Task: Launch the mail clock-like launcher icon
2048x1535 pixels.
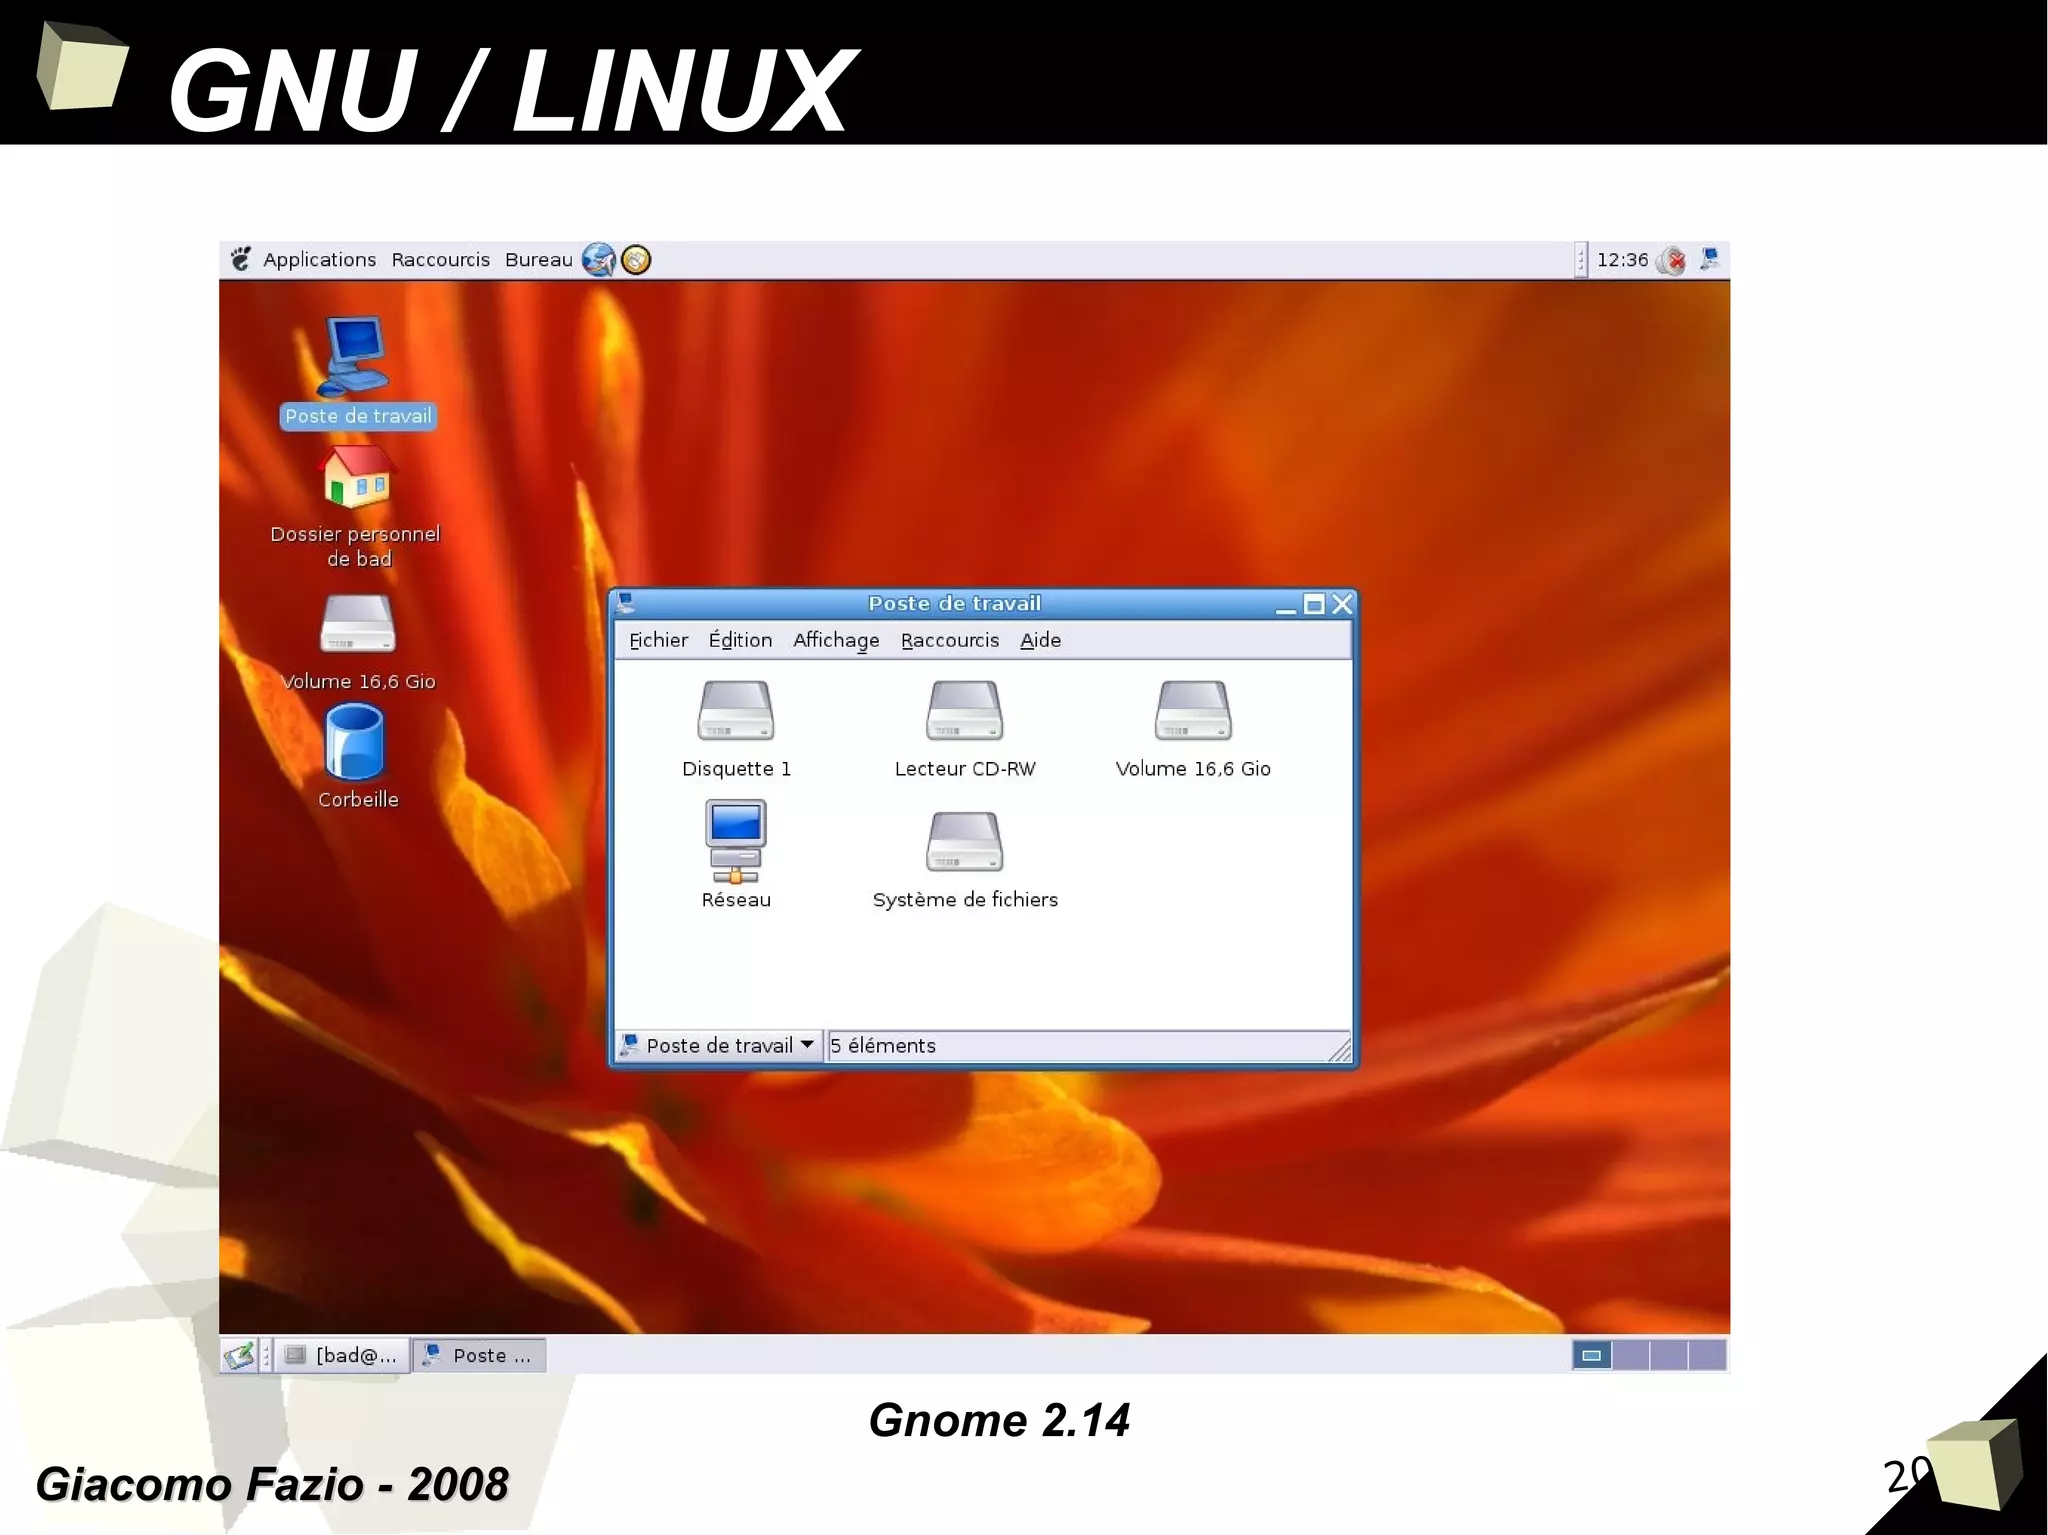Action: pos(636,260)
